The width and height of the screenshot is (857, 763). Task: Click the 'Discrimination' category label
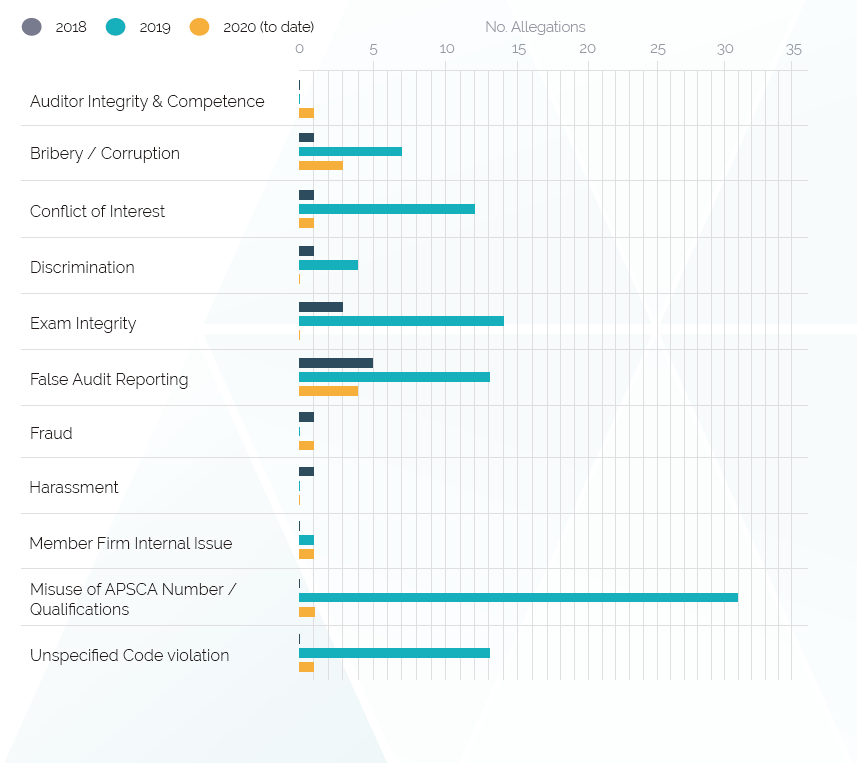(82, 267)
